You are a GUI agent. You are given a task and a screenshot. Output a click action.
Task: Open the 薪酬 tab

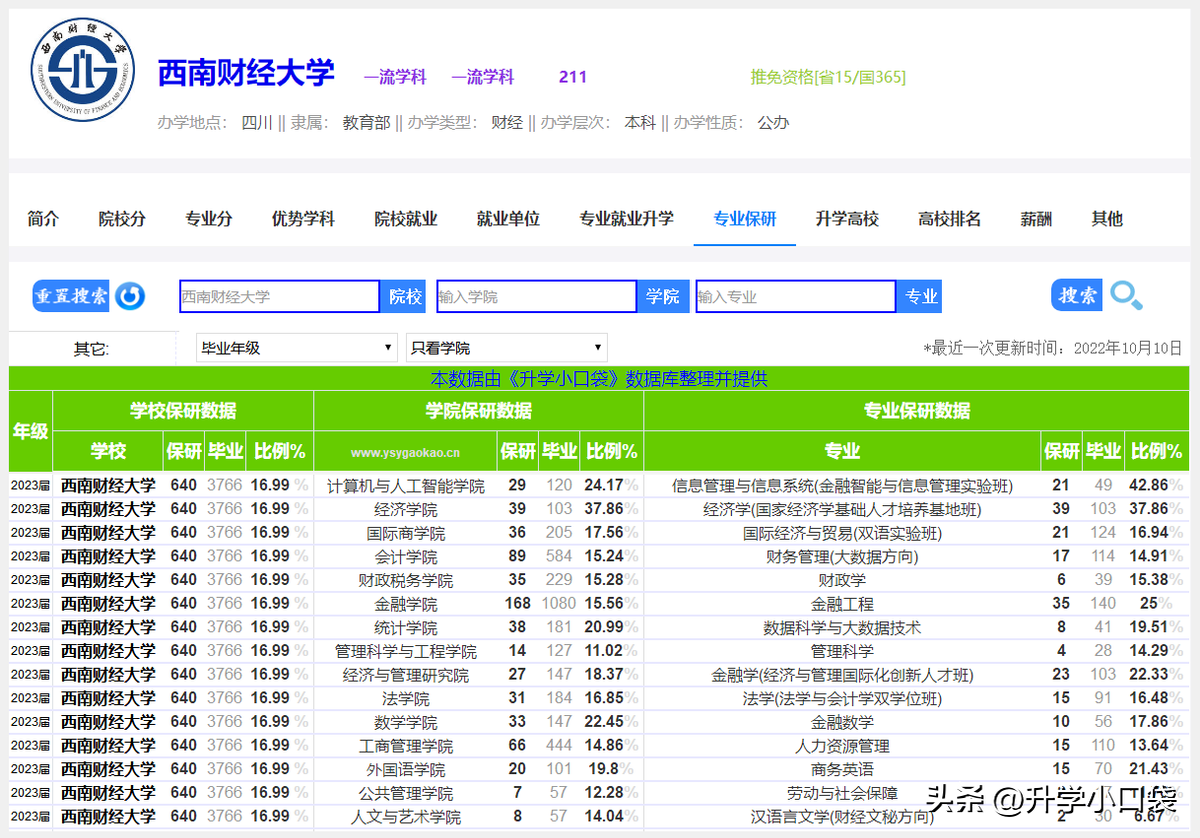pos(1036,219)
